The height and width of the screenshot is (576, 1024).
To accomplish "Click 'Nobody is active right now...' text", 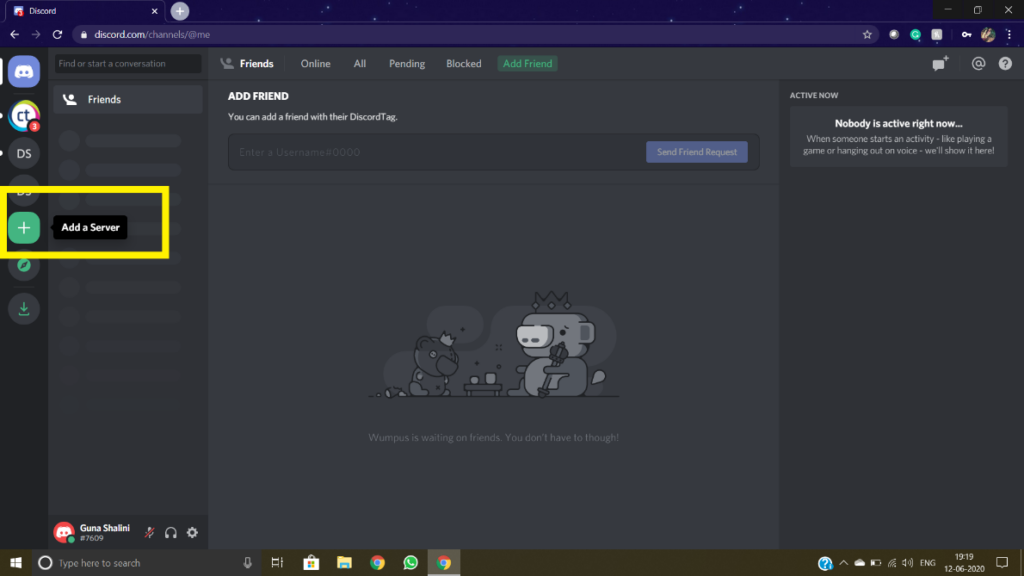I will tap(898, 123).
